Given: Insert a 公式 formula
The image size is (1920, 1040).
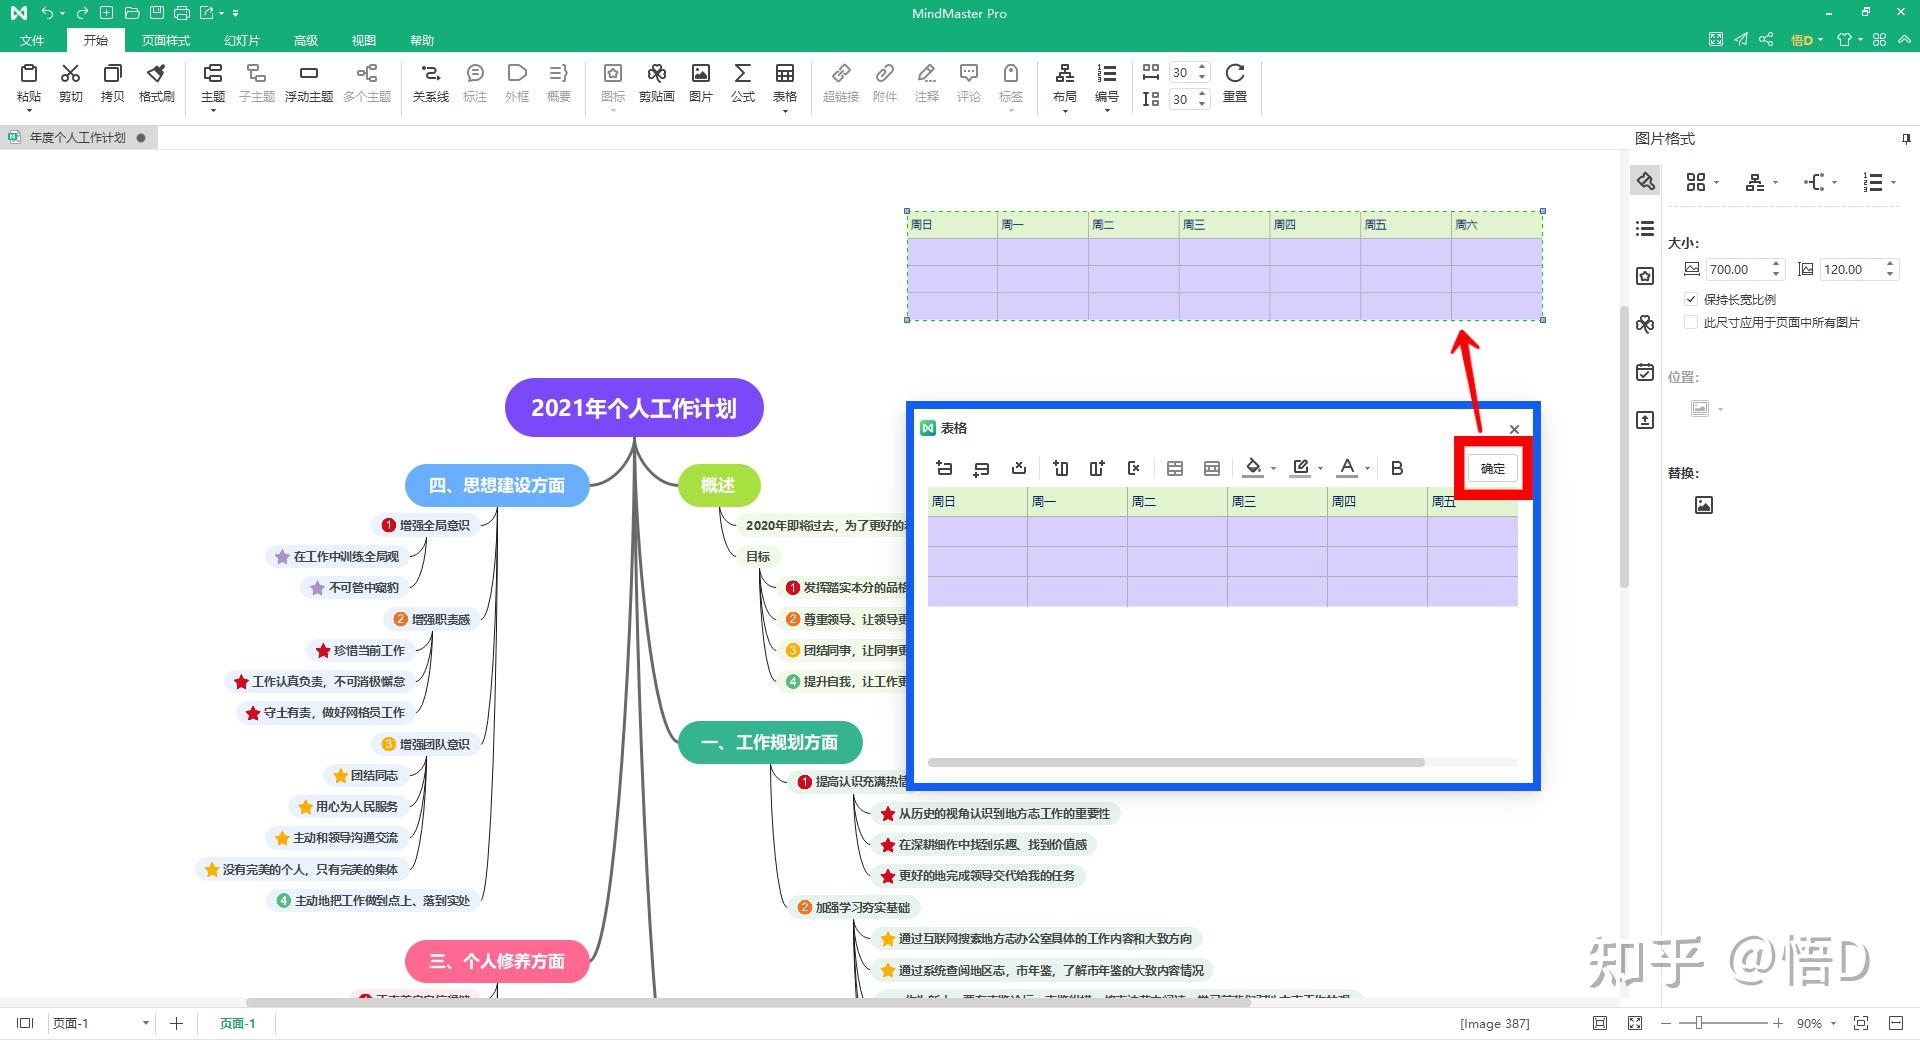Looking at the screenshot, I should click(x=742, y=82).
